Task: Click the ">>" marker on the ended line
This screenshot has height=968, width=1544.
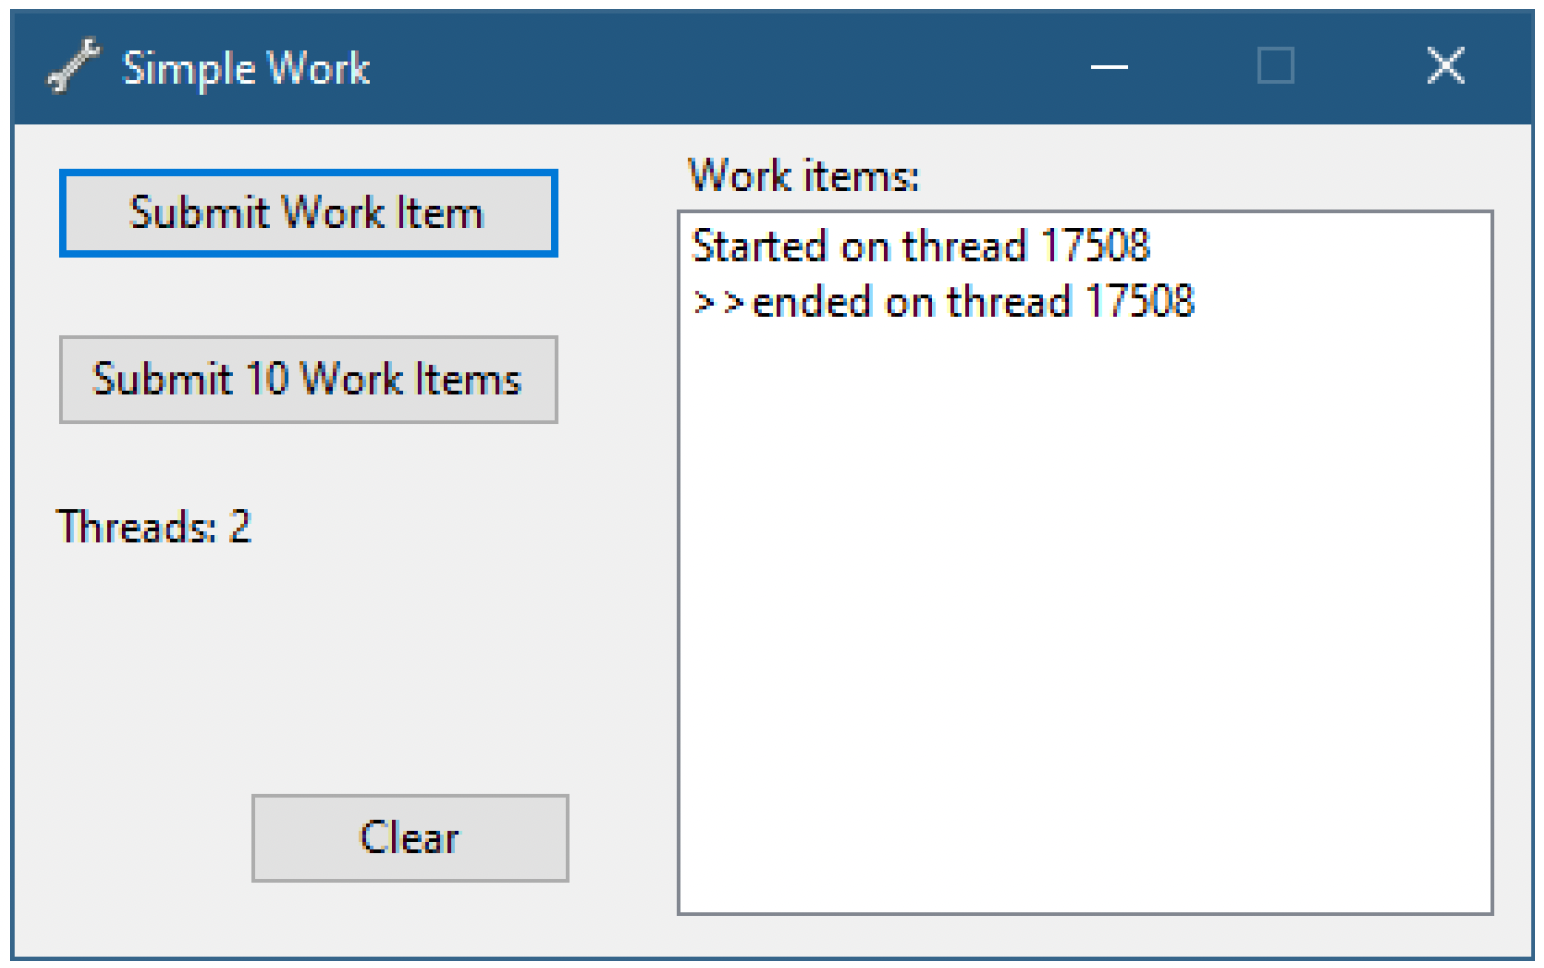Action: 719,302
